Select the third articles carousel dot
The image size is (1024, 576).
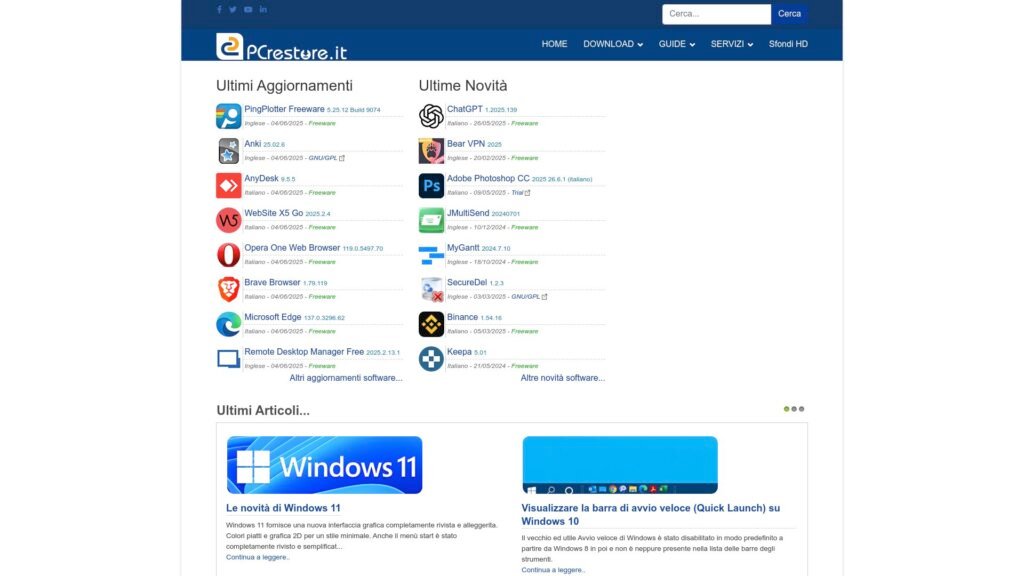802,409
